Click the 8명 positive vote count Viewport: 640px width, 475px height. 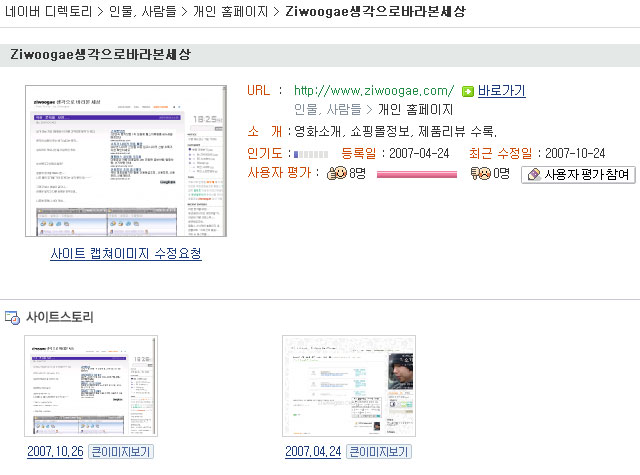point(358,173)
